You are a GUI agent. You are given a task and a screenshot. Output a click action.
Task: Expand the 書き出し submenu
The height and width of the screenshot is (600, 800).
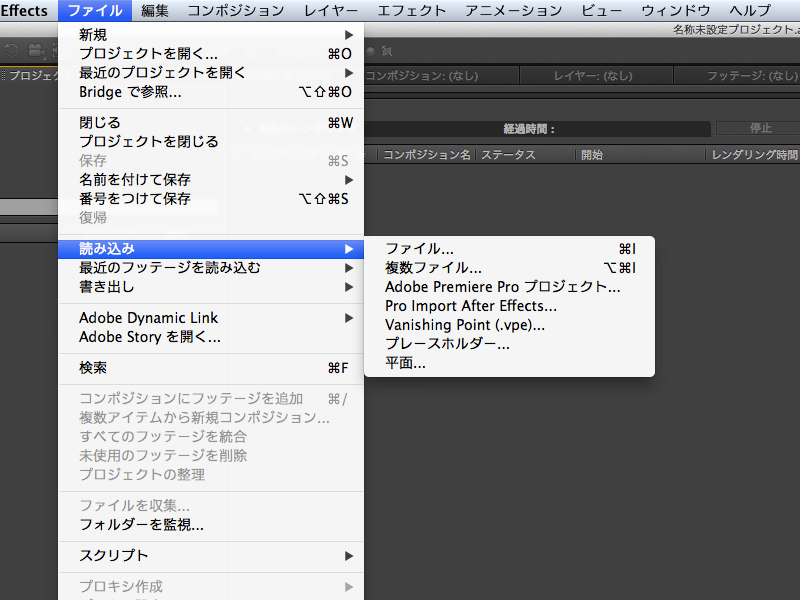pyautogui.click(x=211, y=287)
